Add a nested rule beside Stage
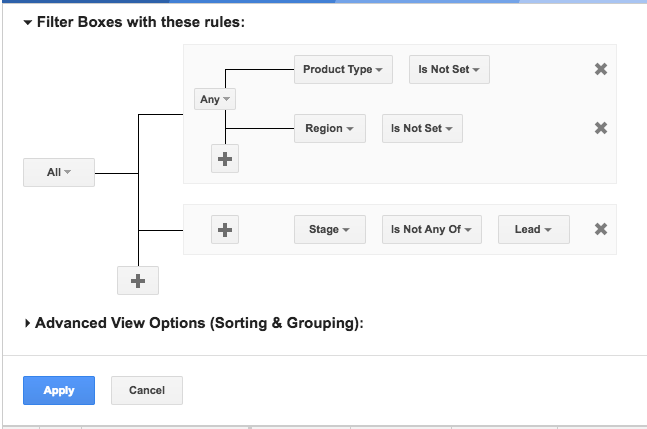647x429 pixels. pos(225,230)
